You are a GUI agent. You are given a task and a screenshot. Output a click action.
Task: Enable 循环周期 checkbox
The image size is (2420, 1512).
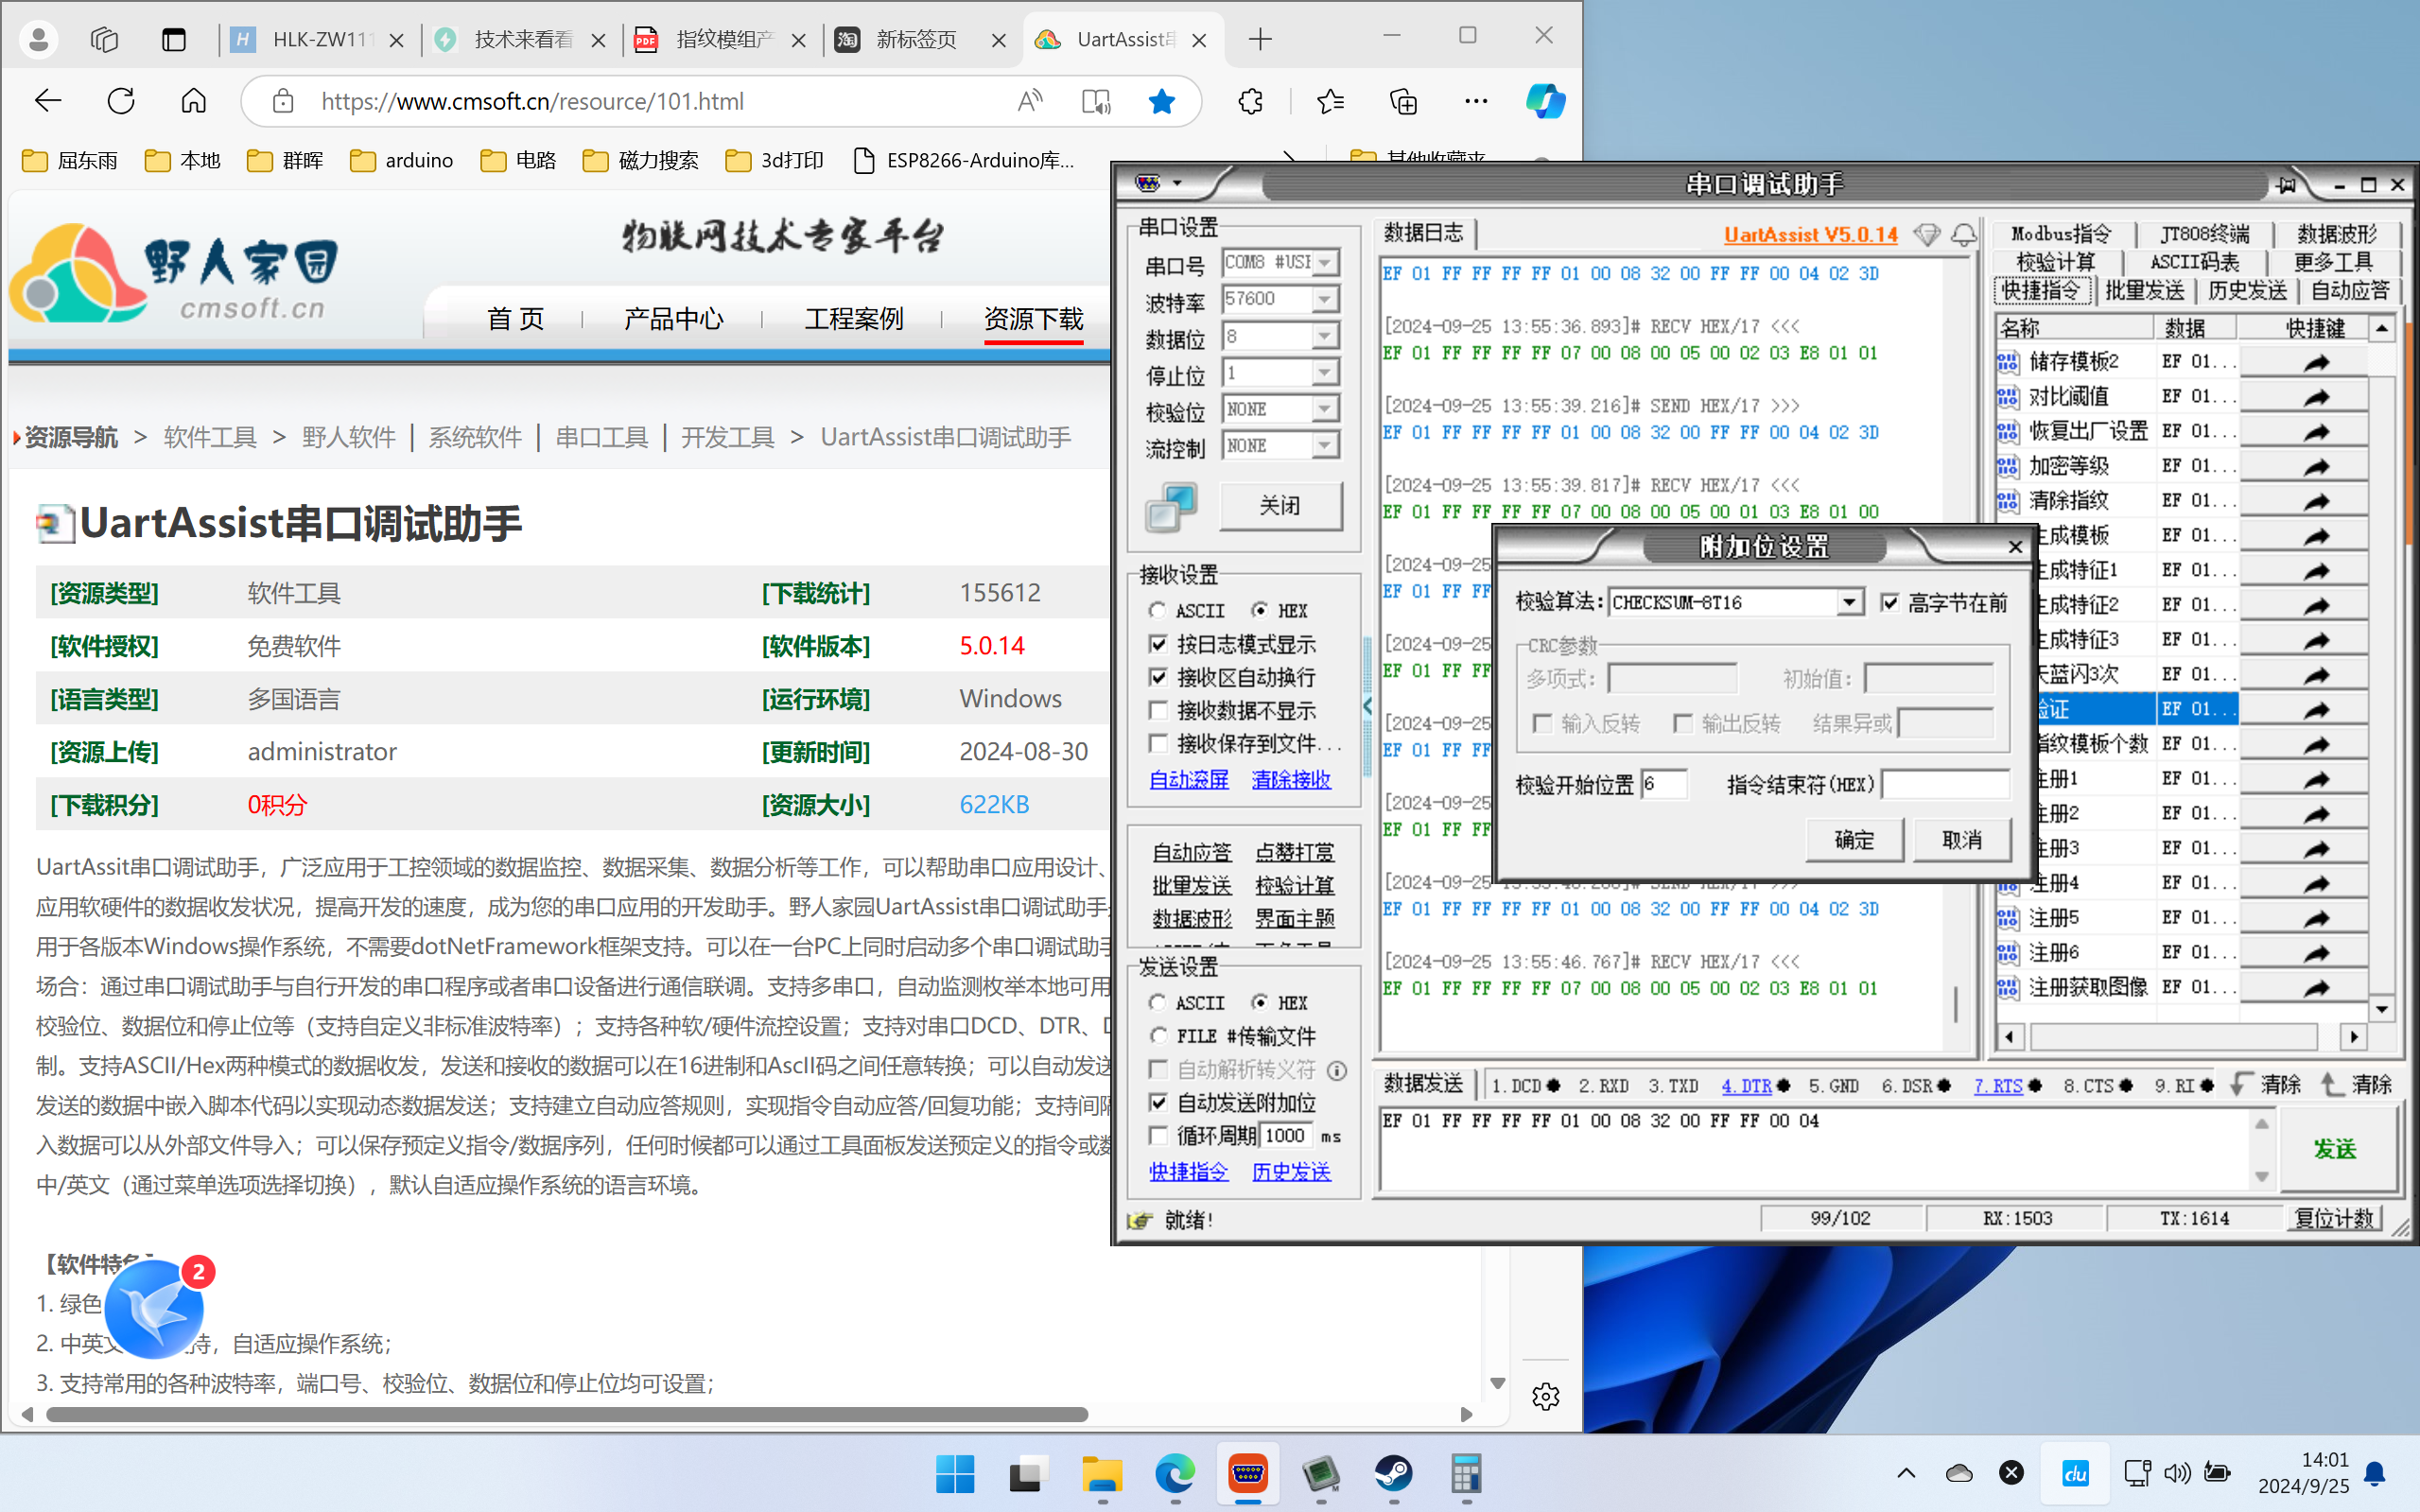1158,1135
